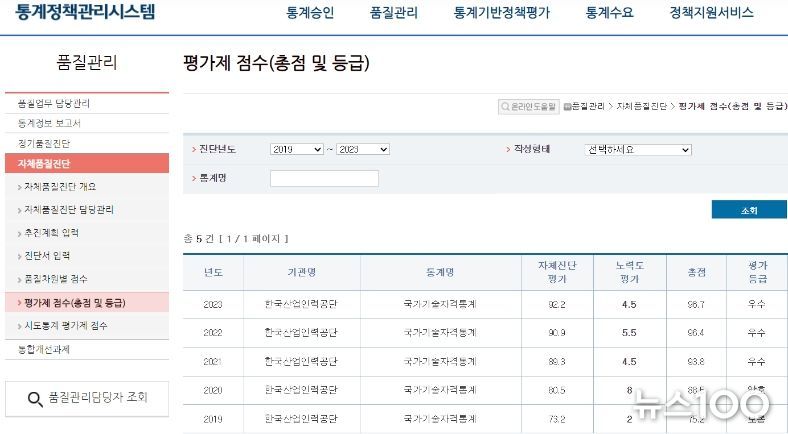The height and width of the screenshot is (434, 788).
Task: Click the home icon in the breadcrumb
Action: pyautogui.click(x=567, y=106)
